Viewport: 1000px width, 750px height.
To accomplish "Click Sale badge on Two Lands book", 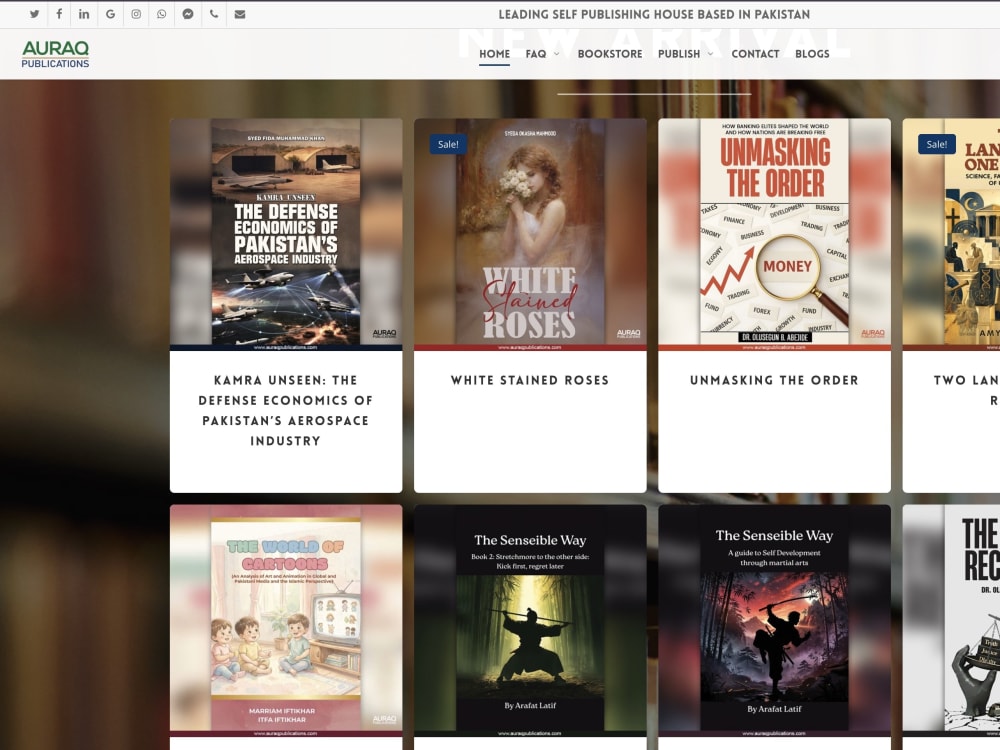I will tap(936, 144).
